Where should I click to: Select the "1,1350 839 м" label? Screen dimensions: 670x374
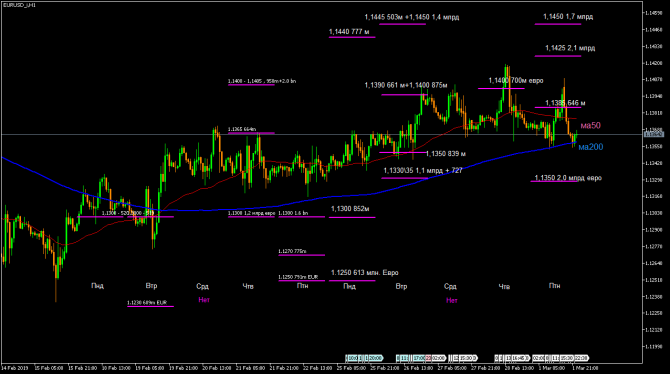(x=446, y=153)
